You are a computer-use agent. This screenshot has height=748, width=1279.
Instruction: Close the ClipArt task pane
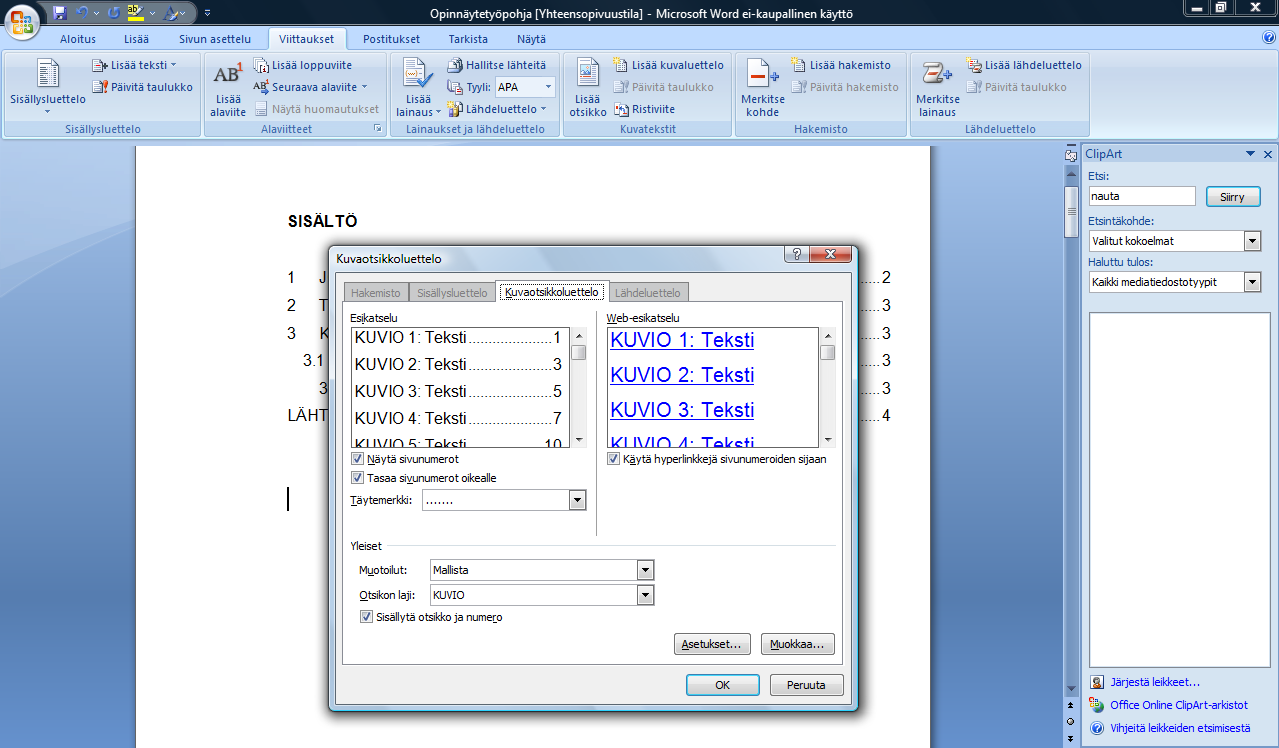pos(1268,154)
